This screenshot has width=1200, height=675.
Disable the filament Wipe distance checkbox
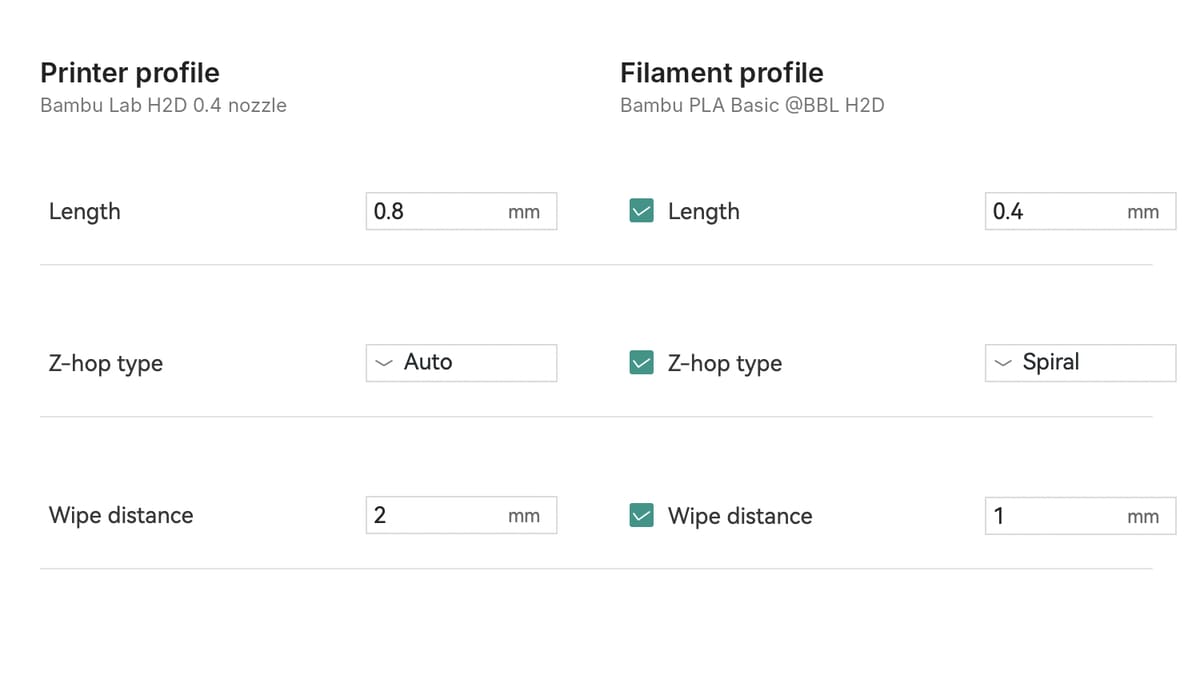tap(641, 515)
